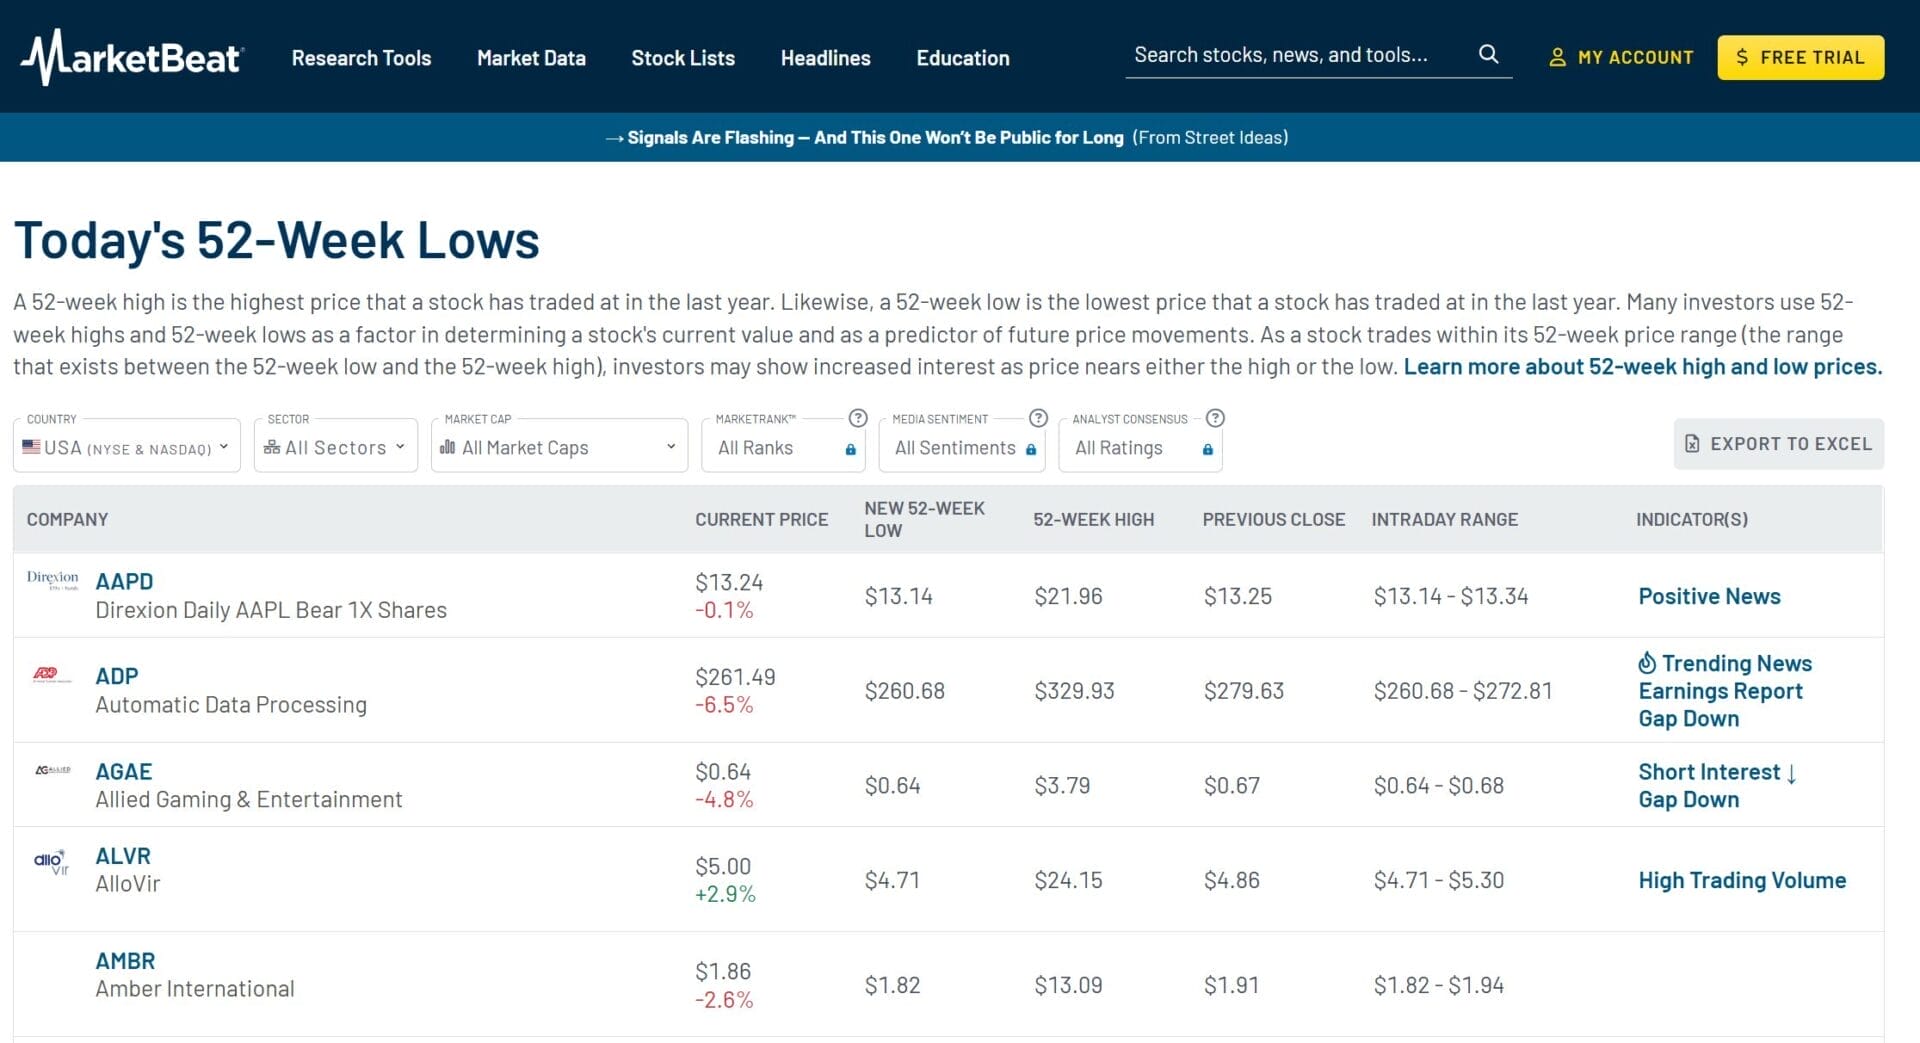
Task: Open the ADP ticker link
Action: pyautogui.click(x=117, y=675)
